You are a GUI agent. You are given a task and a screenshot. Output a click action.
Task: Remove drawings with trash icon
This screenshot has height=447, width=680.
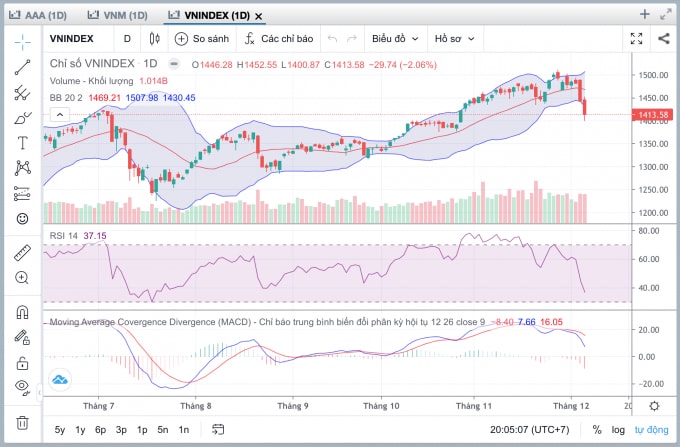click(23, 422)
